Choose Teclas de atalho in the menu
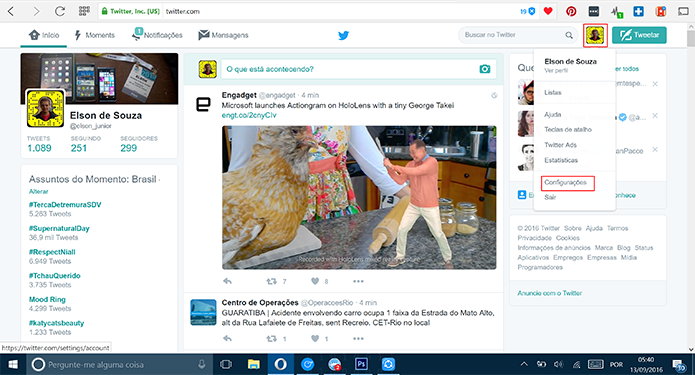Screen dimensions: 695x375 point(568,129)
